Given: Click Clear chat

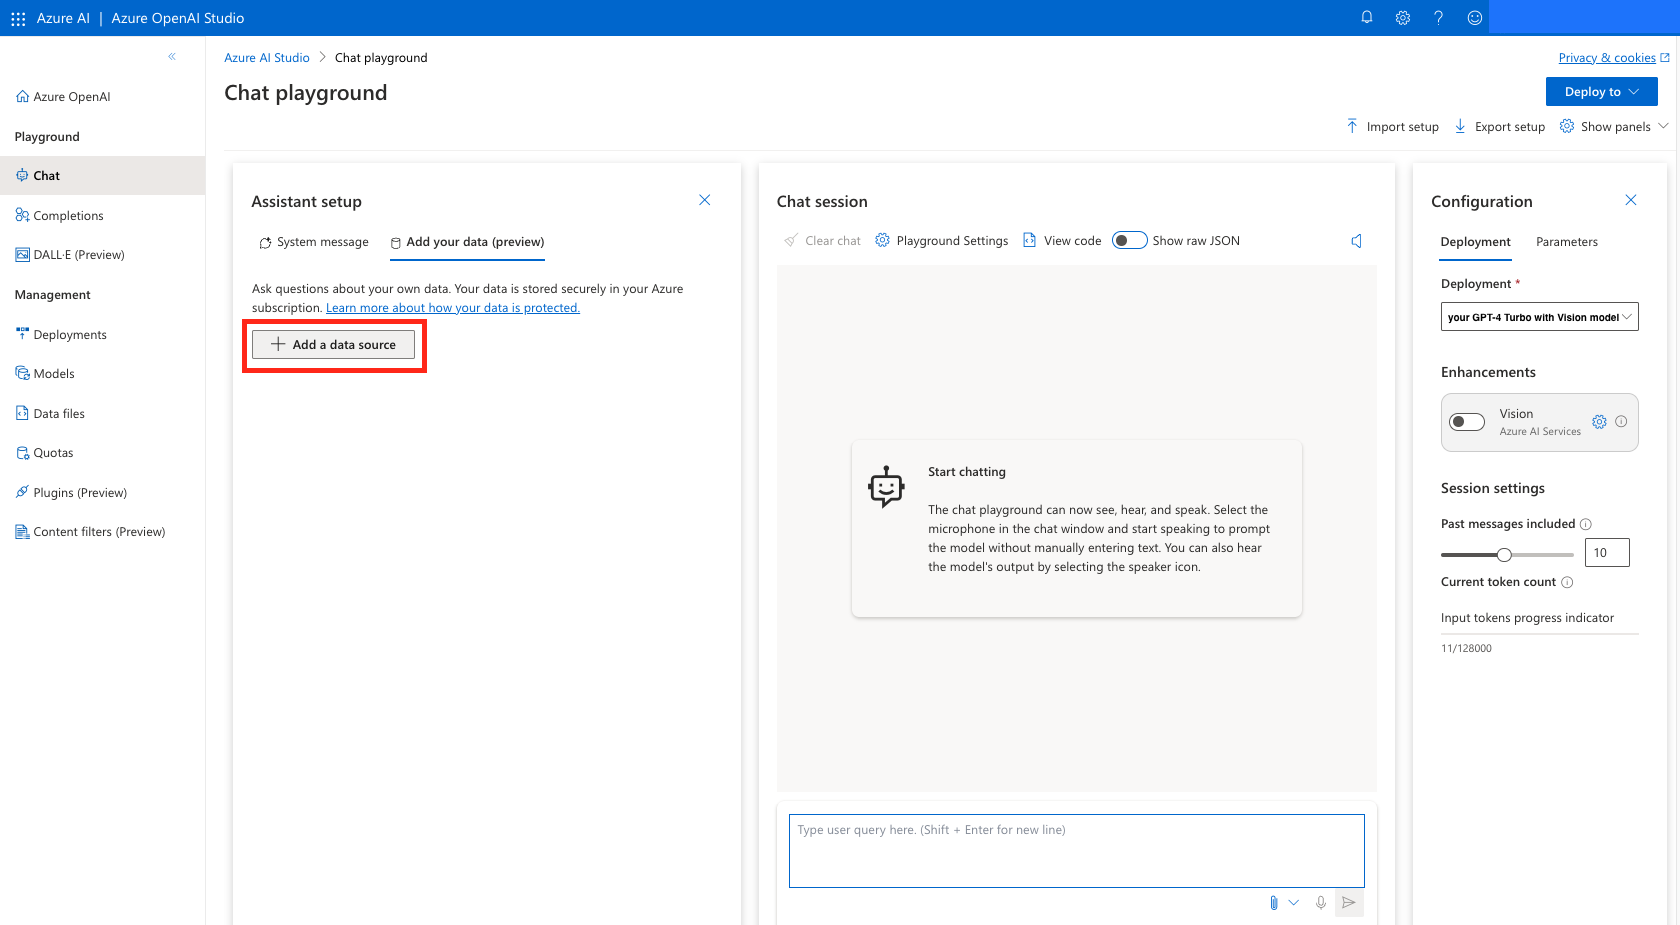Looking at the screenshot, I should click(822, 241).
